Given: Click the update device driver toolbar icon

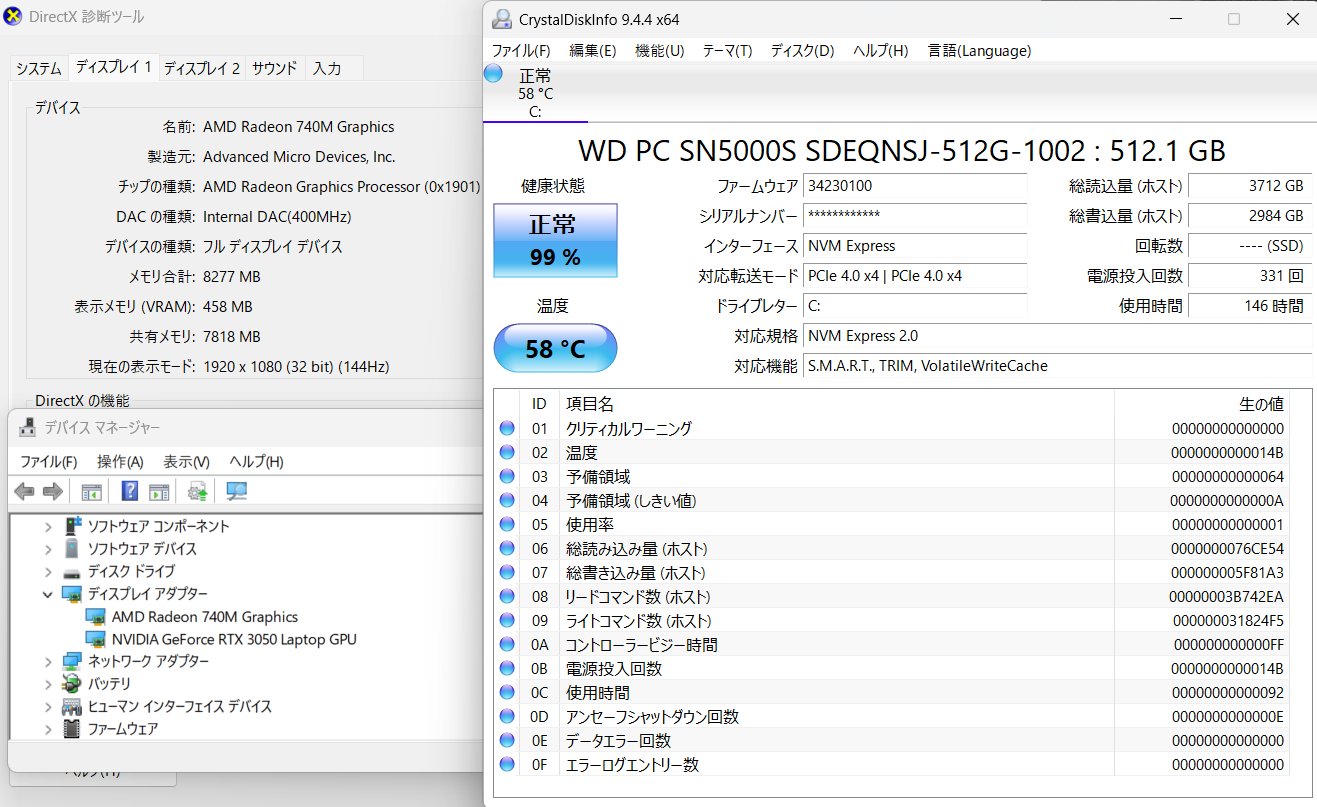Looking at the screenshot, I should pos(198,491).
